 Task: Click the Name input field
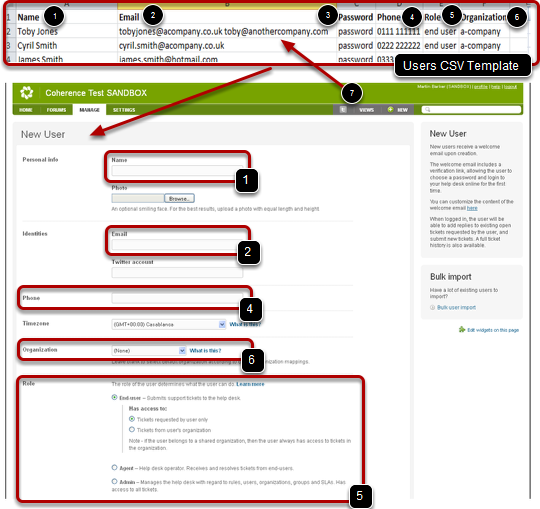pos(177,171)
